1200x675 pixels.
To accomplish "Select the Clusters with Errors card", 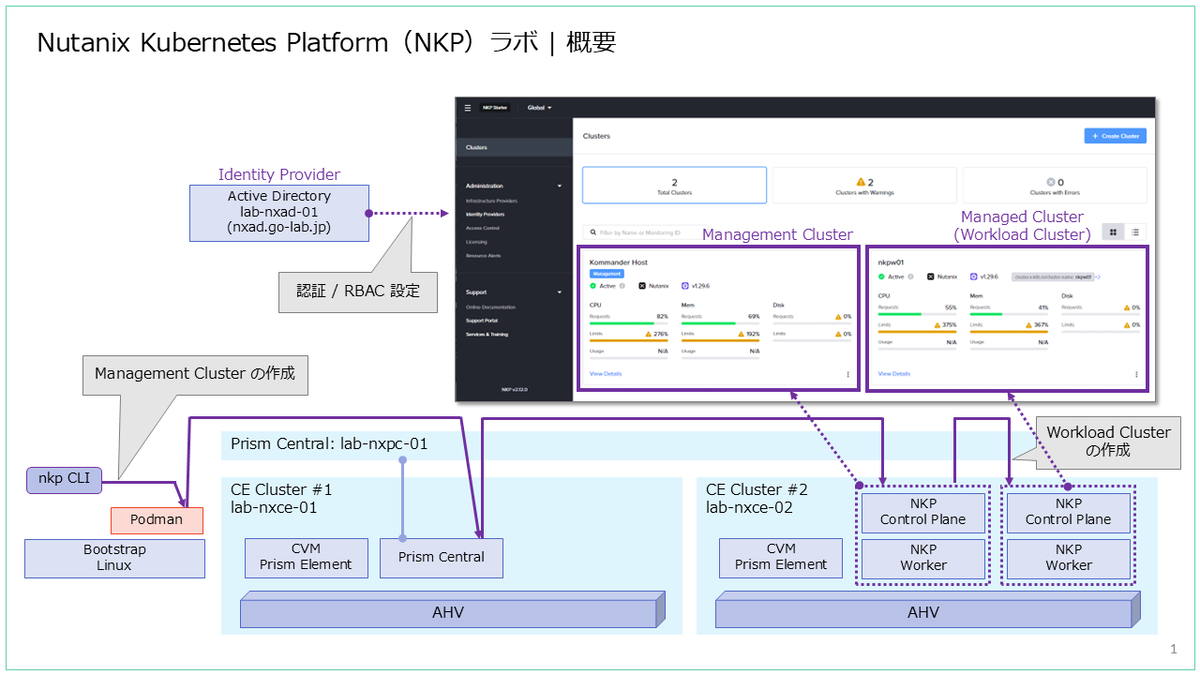I will coord(1055,185).
